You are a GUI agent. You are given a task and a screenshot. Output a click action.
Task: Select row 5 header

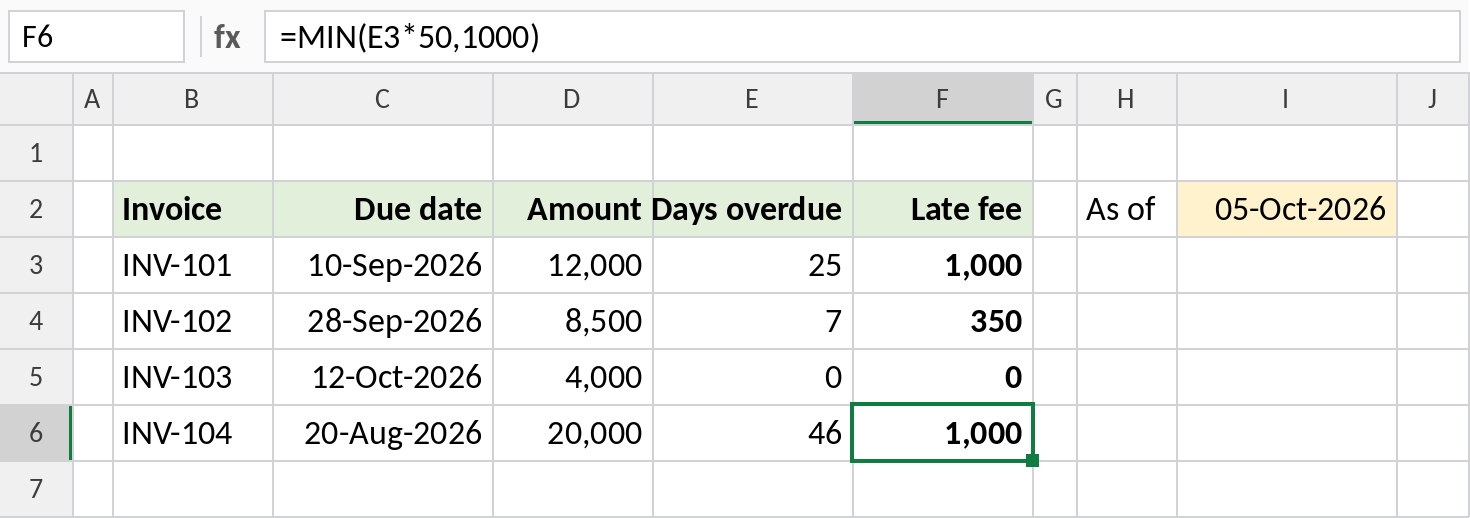tap(37, 377)
